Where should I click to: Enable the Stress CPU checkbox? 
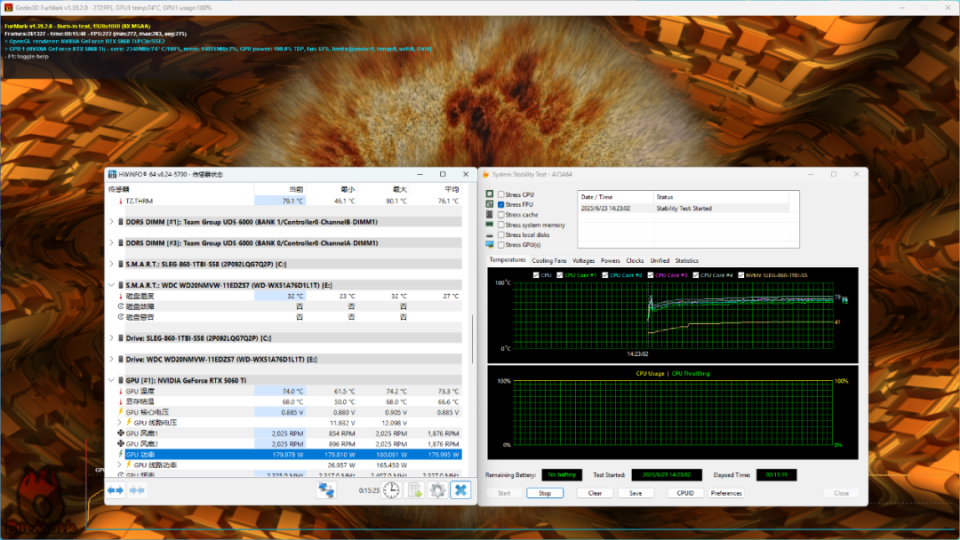pyautogui.click(x=501, y=195)
